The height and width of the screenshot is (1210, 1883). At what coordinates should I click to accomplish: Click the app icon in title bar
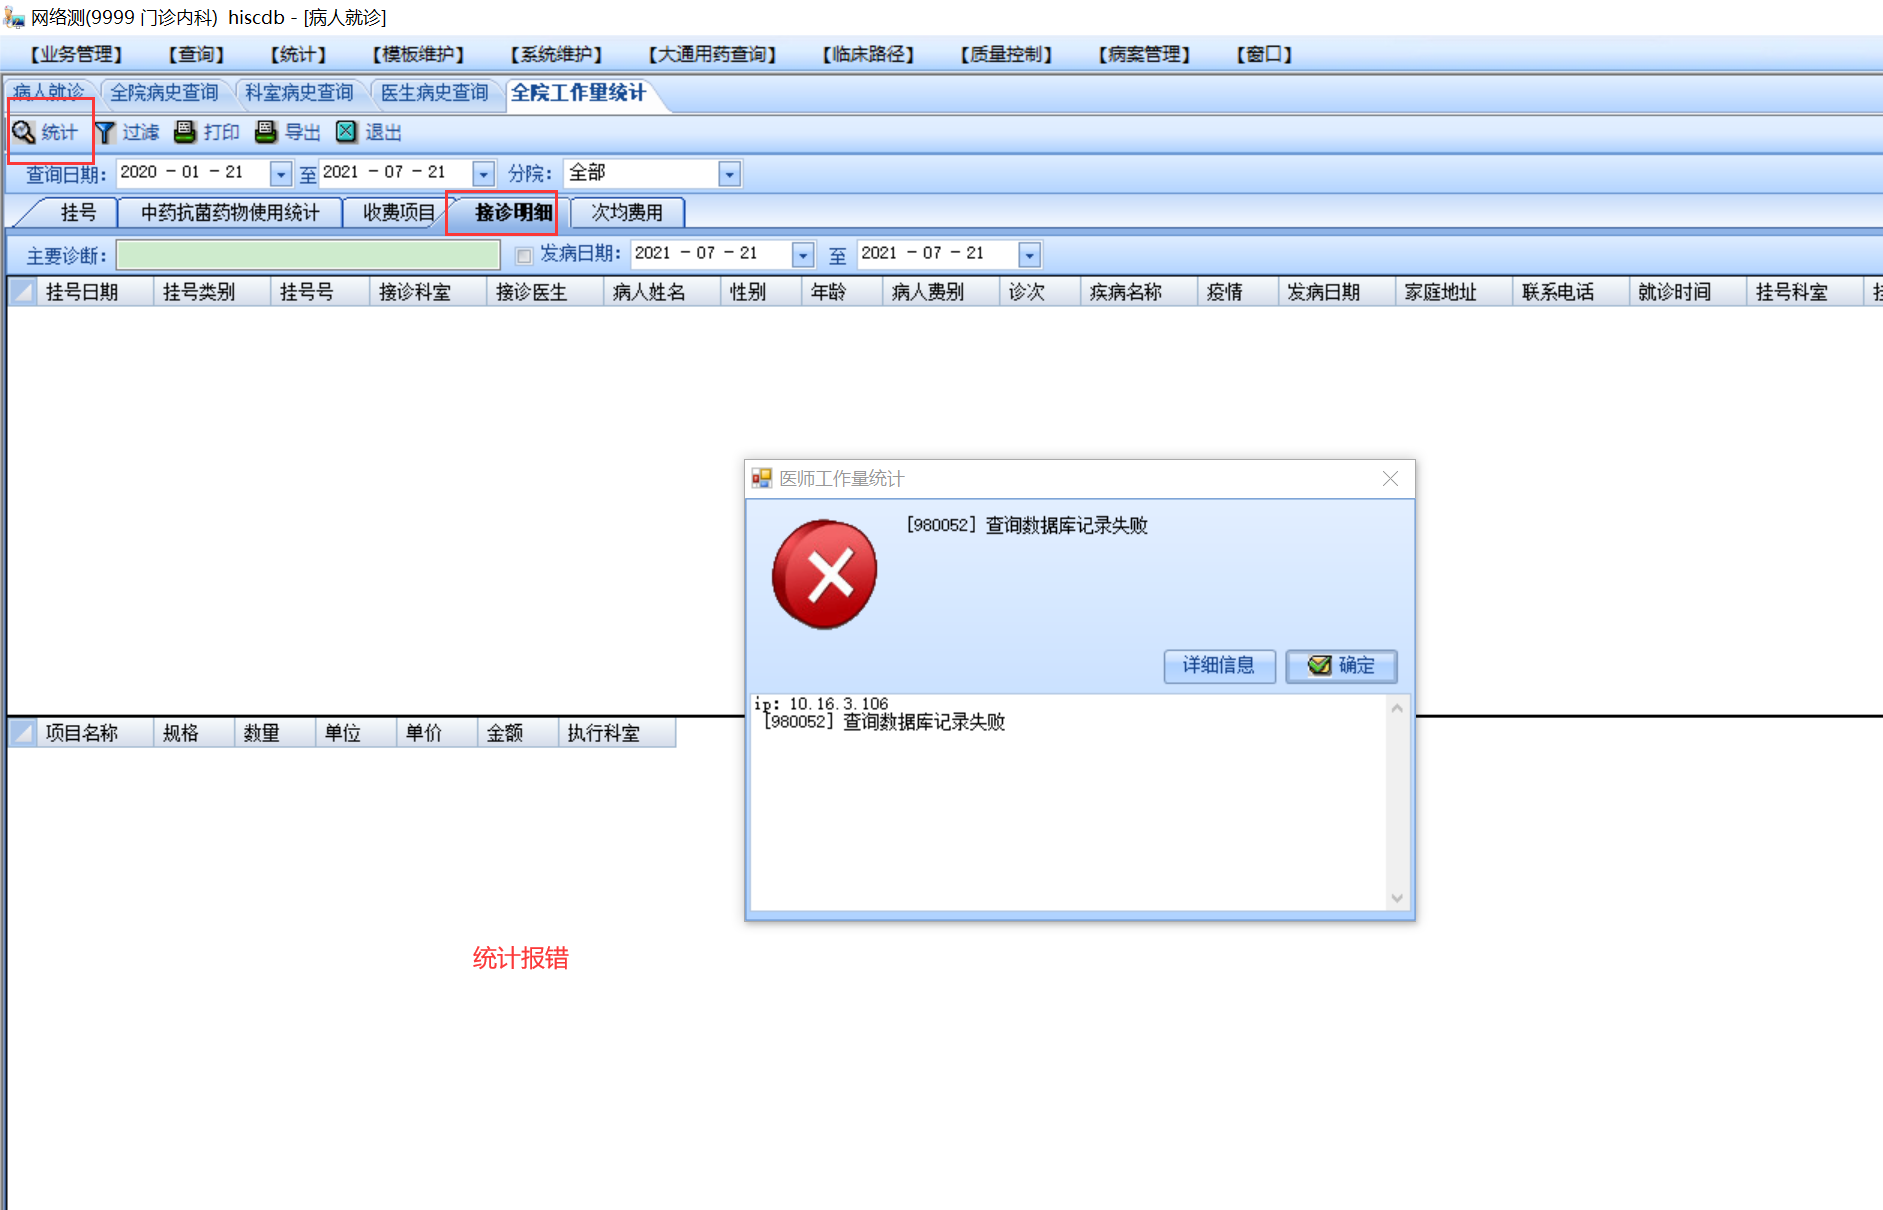[14, 17]
